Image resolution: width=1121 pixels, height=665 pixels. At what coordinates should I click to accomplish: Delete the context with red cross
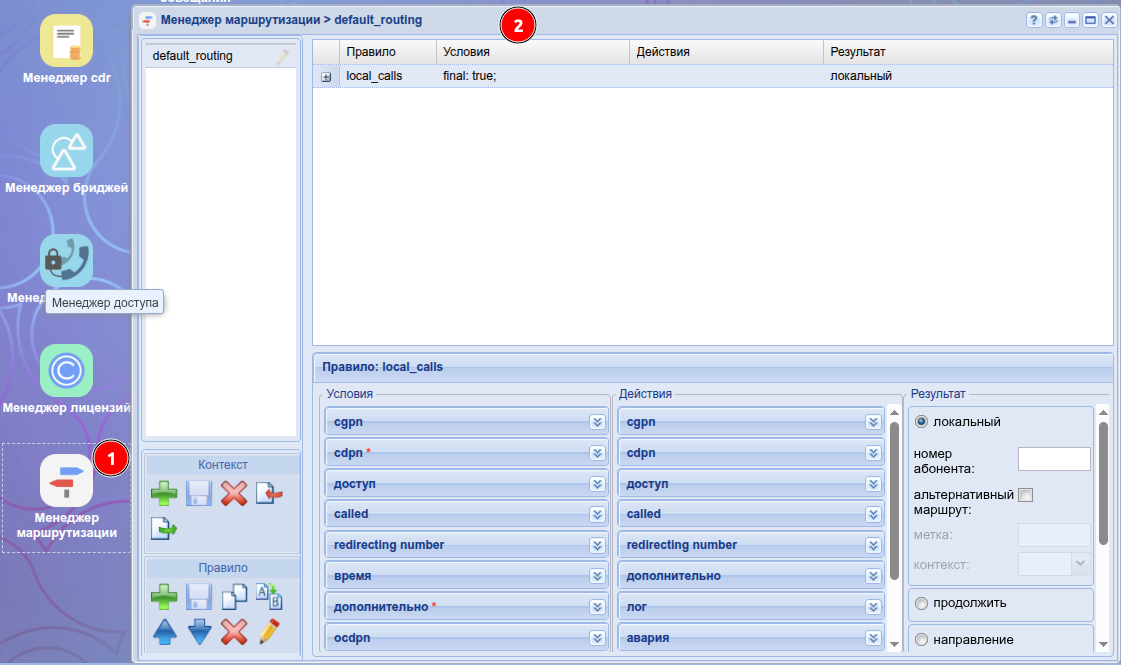[234, 493]
